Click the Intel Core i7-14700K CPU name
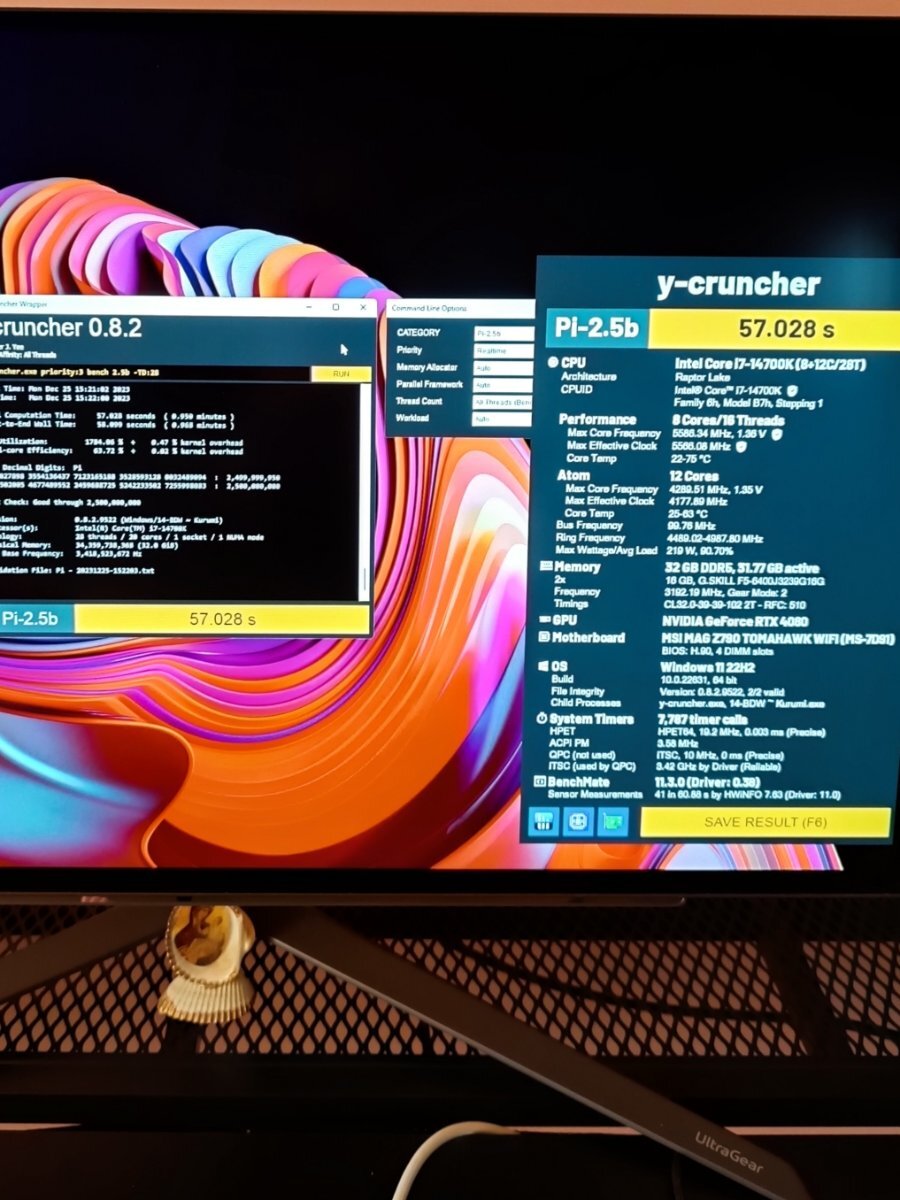 pos(770,364)
